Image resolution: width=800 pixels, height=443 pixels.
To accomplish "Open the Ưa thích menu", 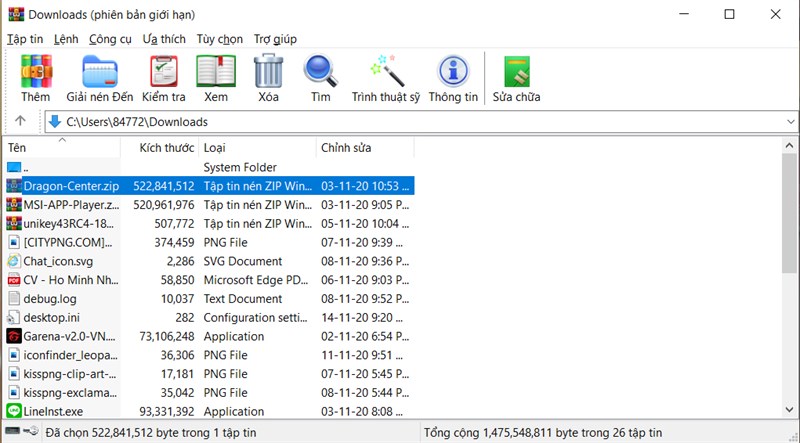I will point(164,39).
